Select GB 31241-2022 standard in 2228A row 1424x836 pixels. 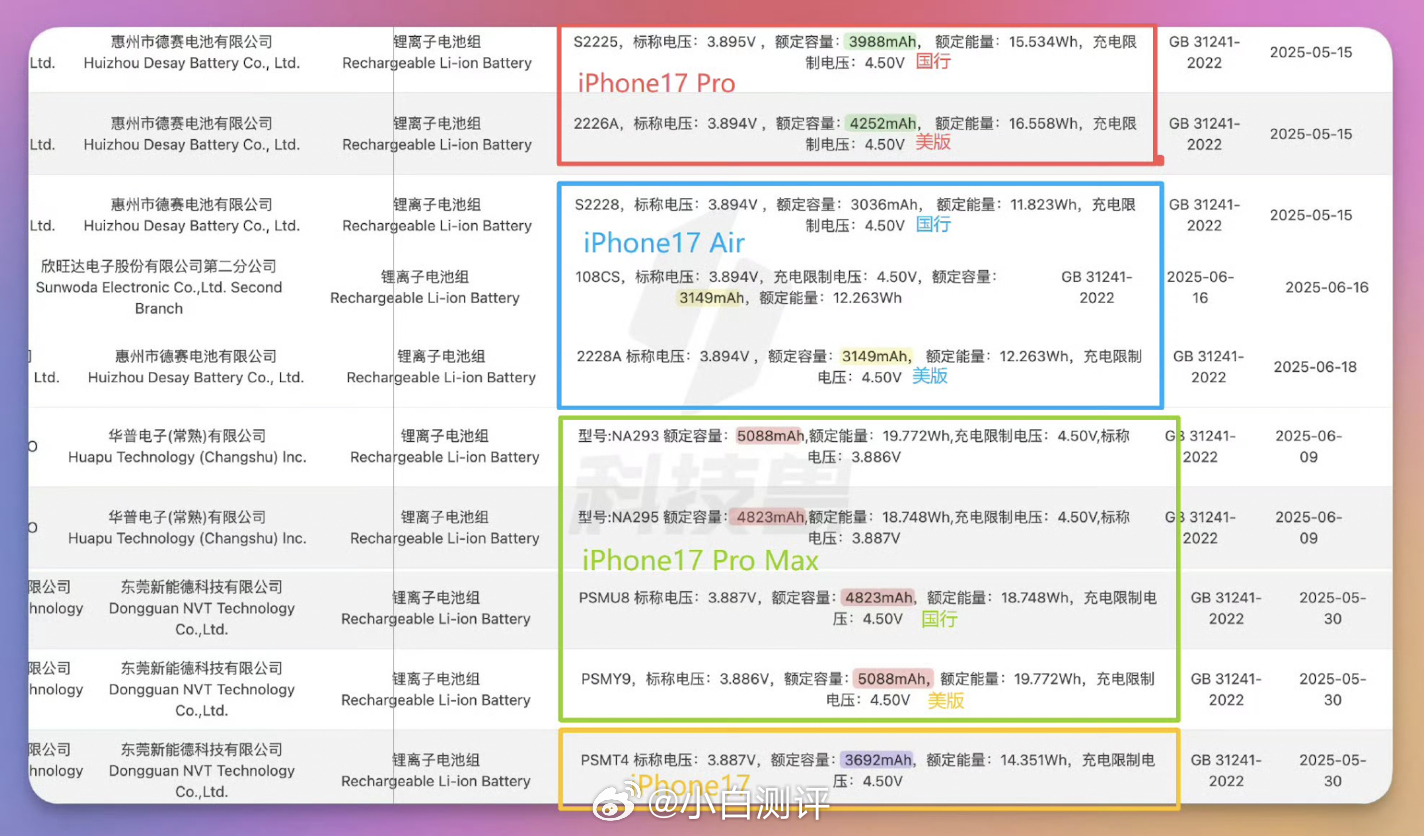click(1208, 366)
